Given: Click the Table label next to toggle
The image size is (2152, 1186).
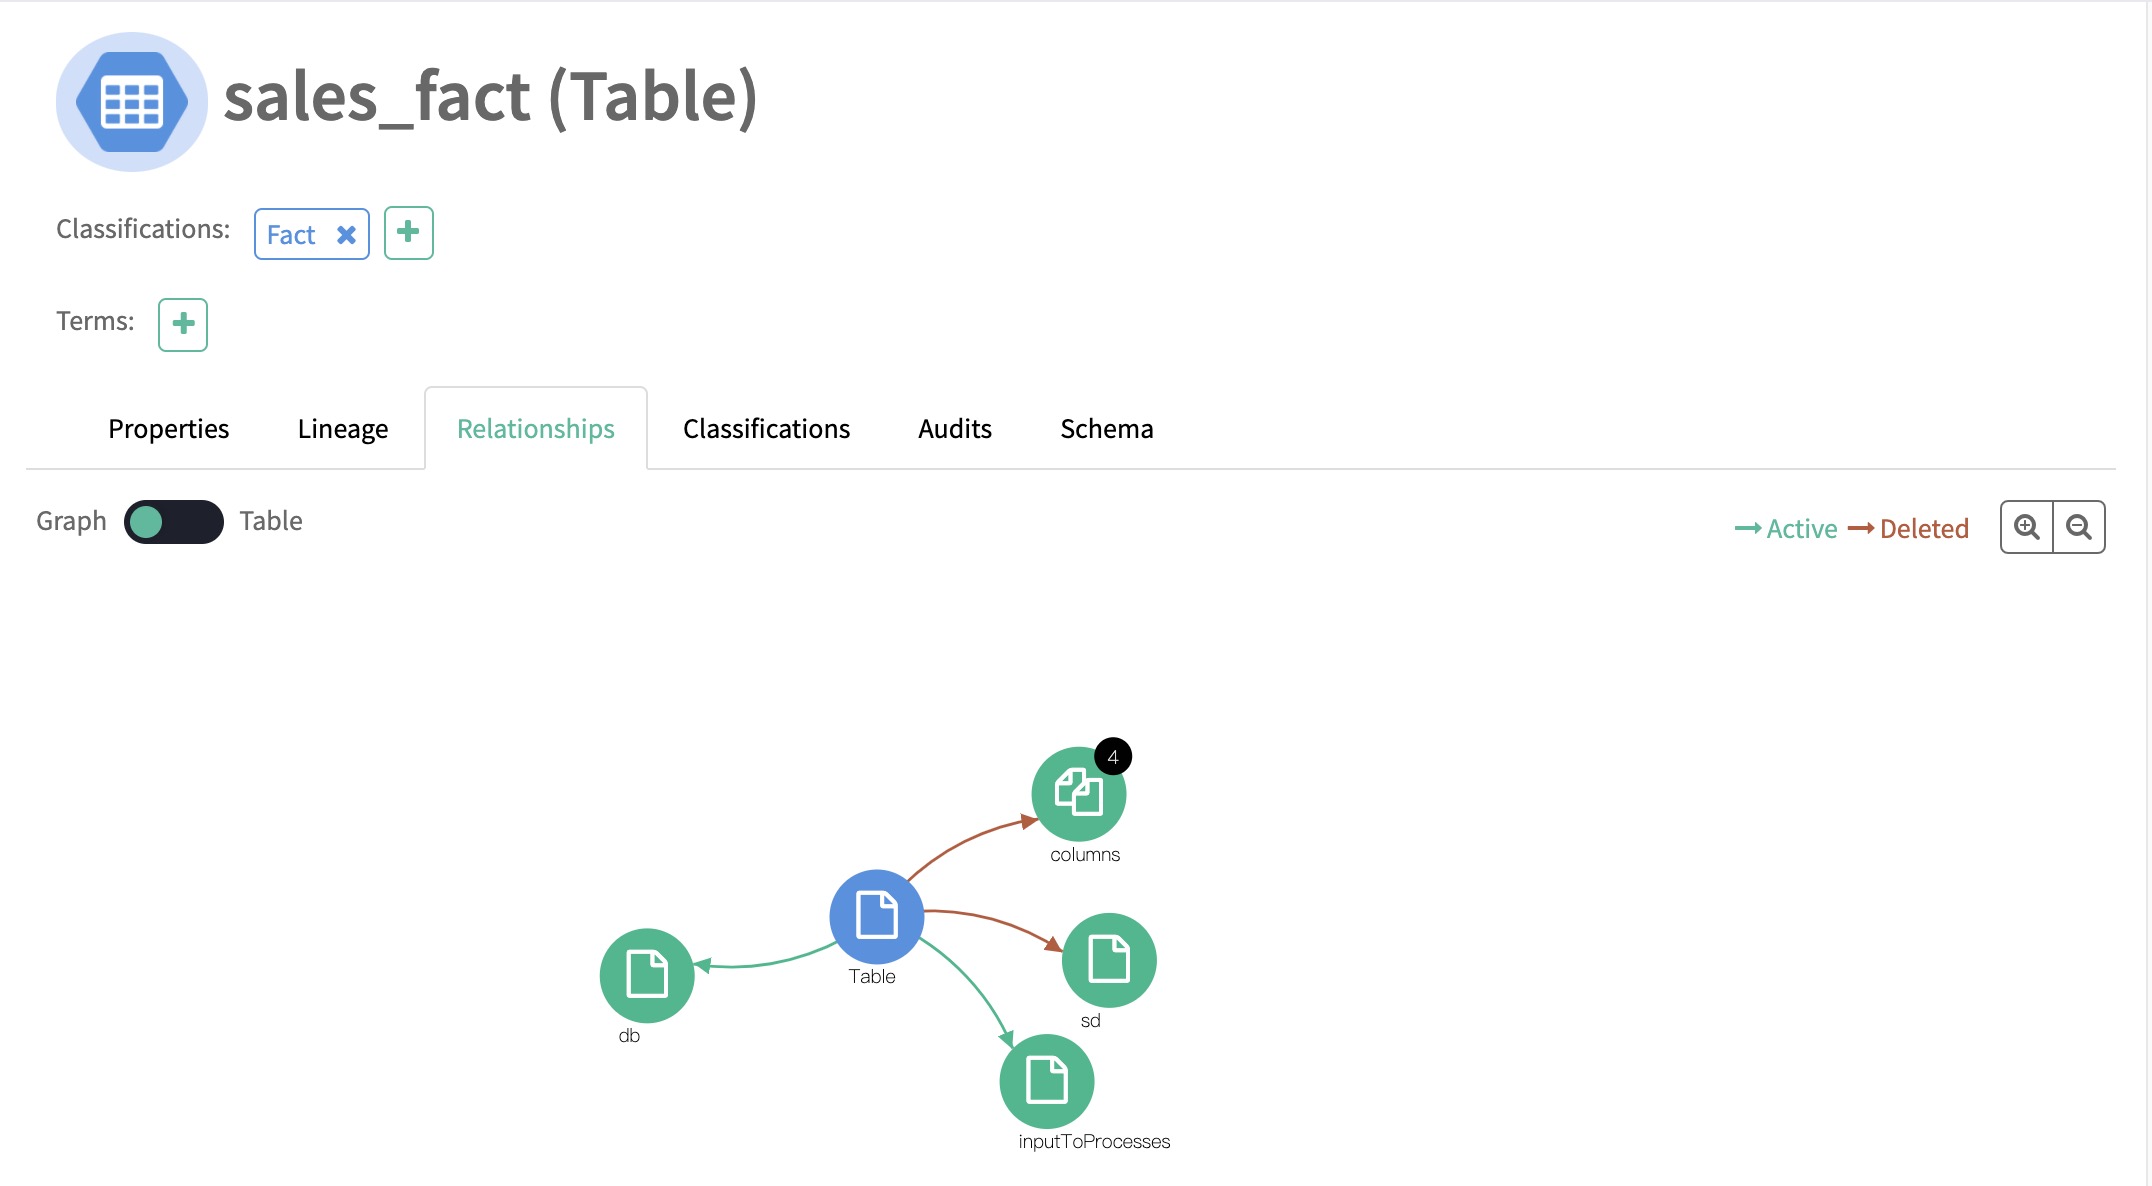Looking at the screenshot, I should 271,521.
